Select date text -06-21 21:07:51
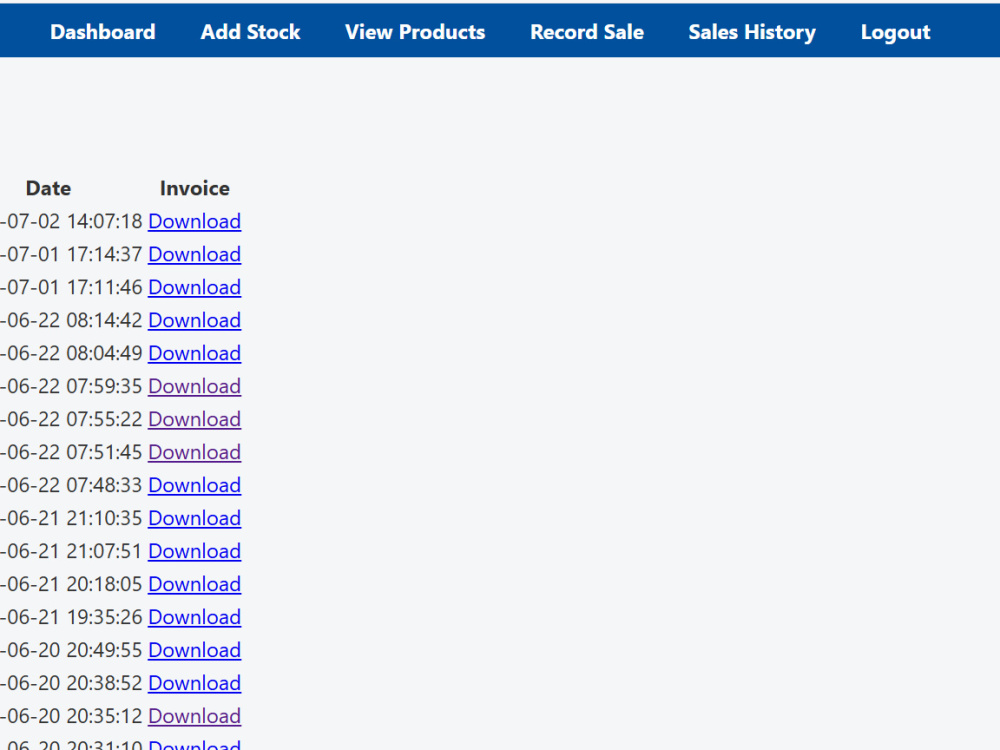1000x750 pixels. (x=71, y=552)
